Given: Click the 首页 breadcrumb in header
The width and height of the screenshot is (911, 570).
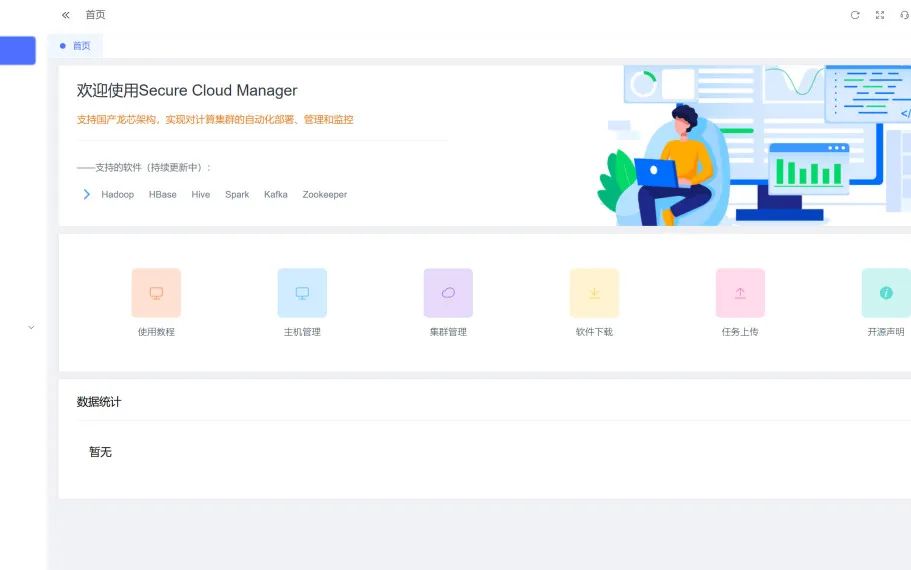Looking at the screenshot, I should pos(95,15).
